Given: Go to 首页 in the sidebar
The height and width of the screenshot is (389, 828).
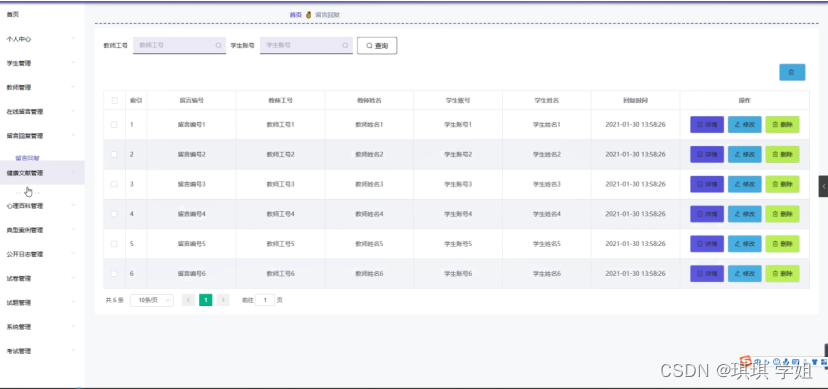Looking at the screenshot, I should pos(13,15).
